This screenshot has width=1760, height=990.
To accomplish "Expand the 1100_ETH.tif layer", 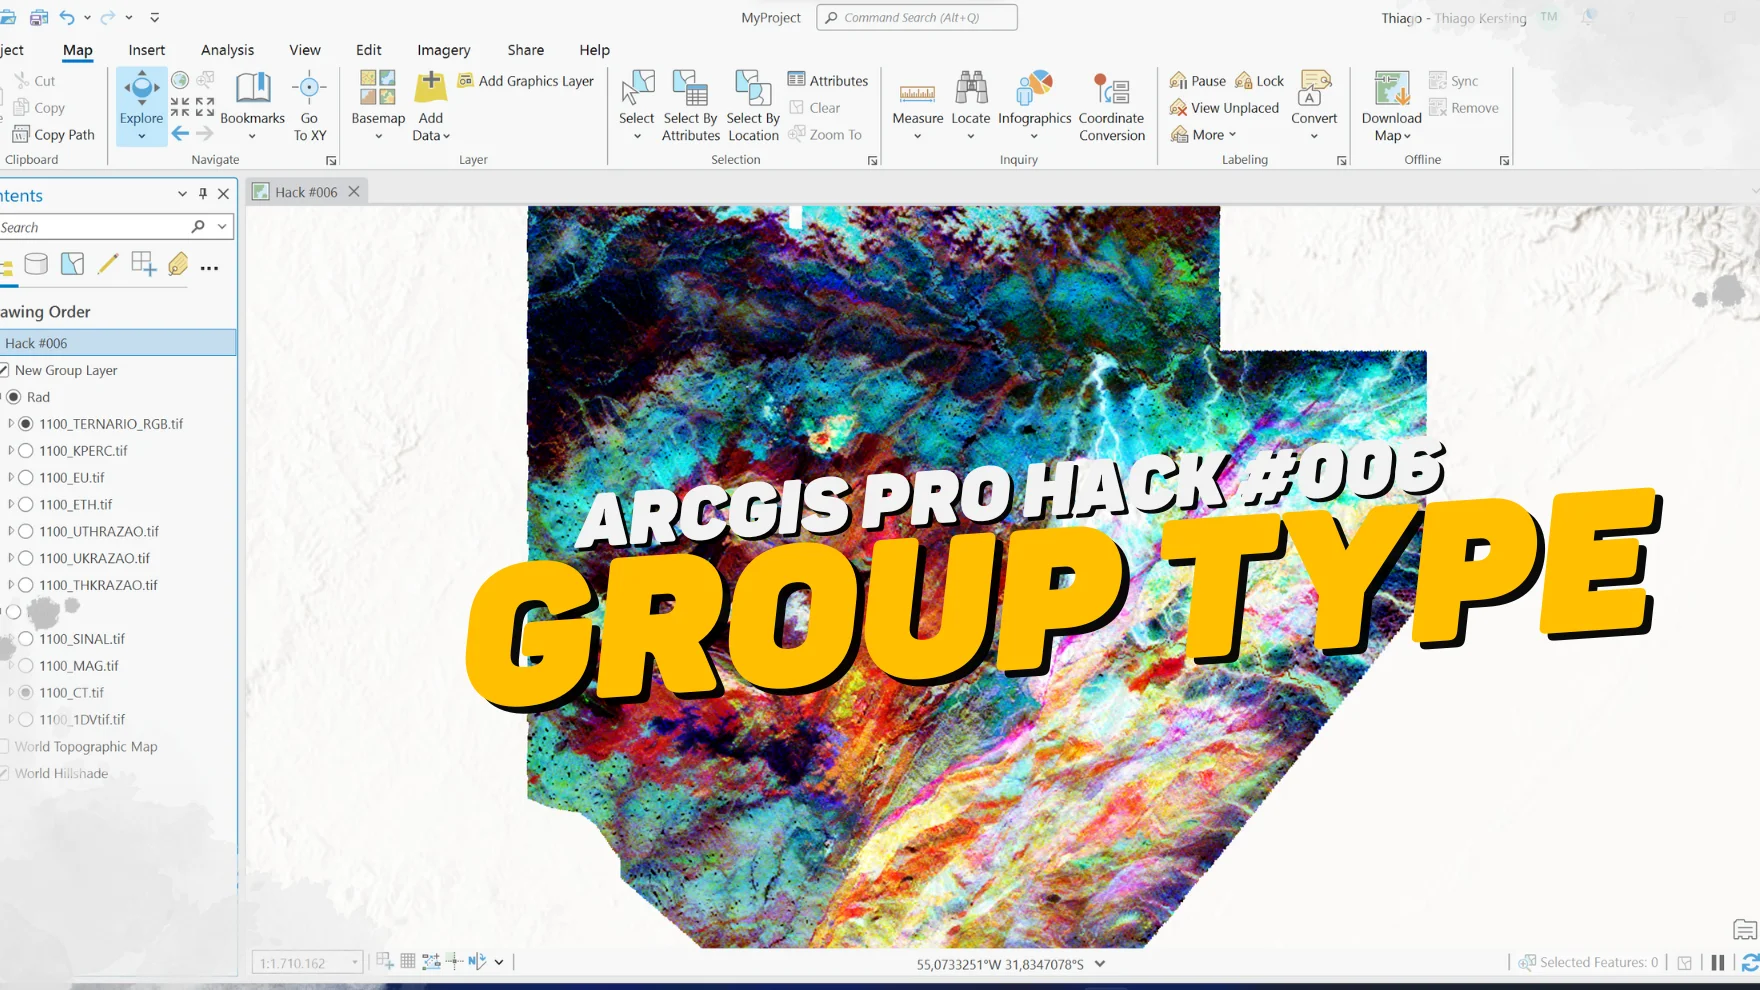I will (13, 504).
